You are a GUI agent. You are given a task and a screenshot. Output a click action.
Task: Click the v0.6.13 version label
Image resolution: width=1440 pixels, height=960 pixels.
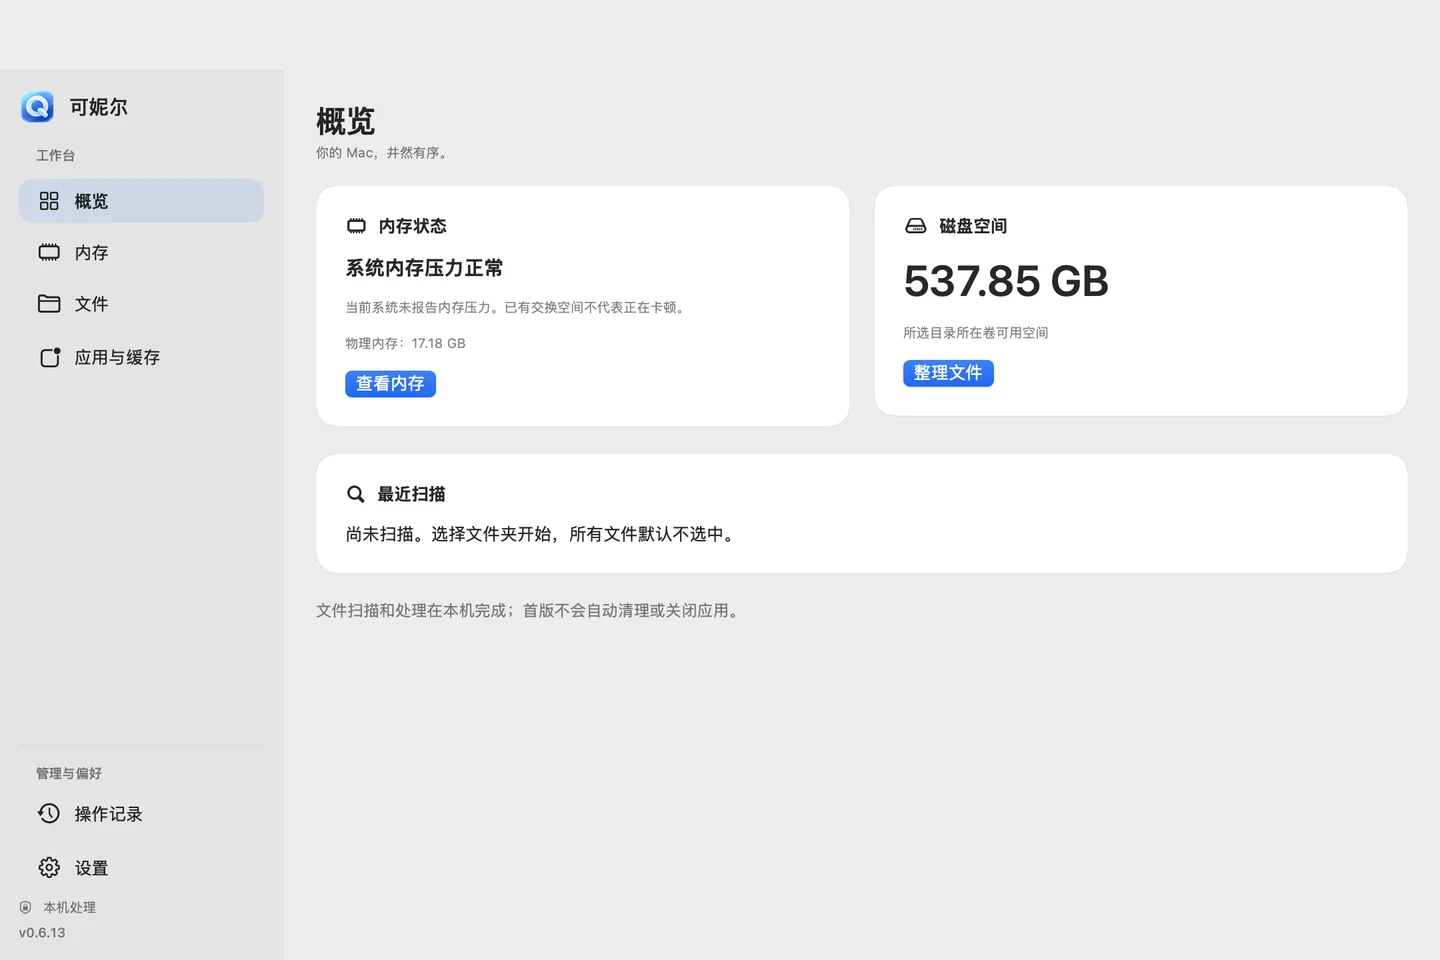click(x=42, y=932)
